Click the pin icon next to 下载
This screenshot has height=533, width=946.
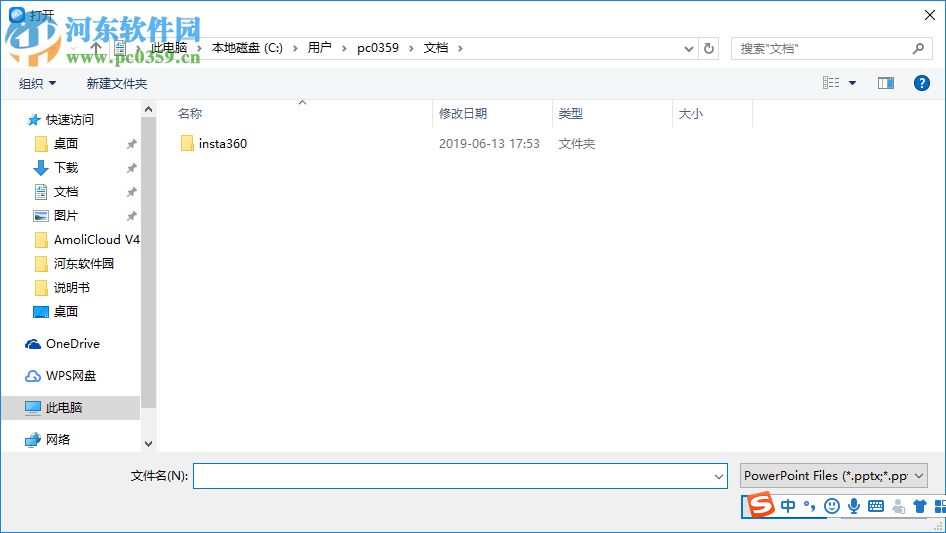tap(131, 168)
